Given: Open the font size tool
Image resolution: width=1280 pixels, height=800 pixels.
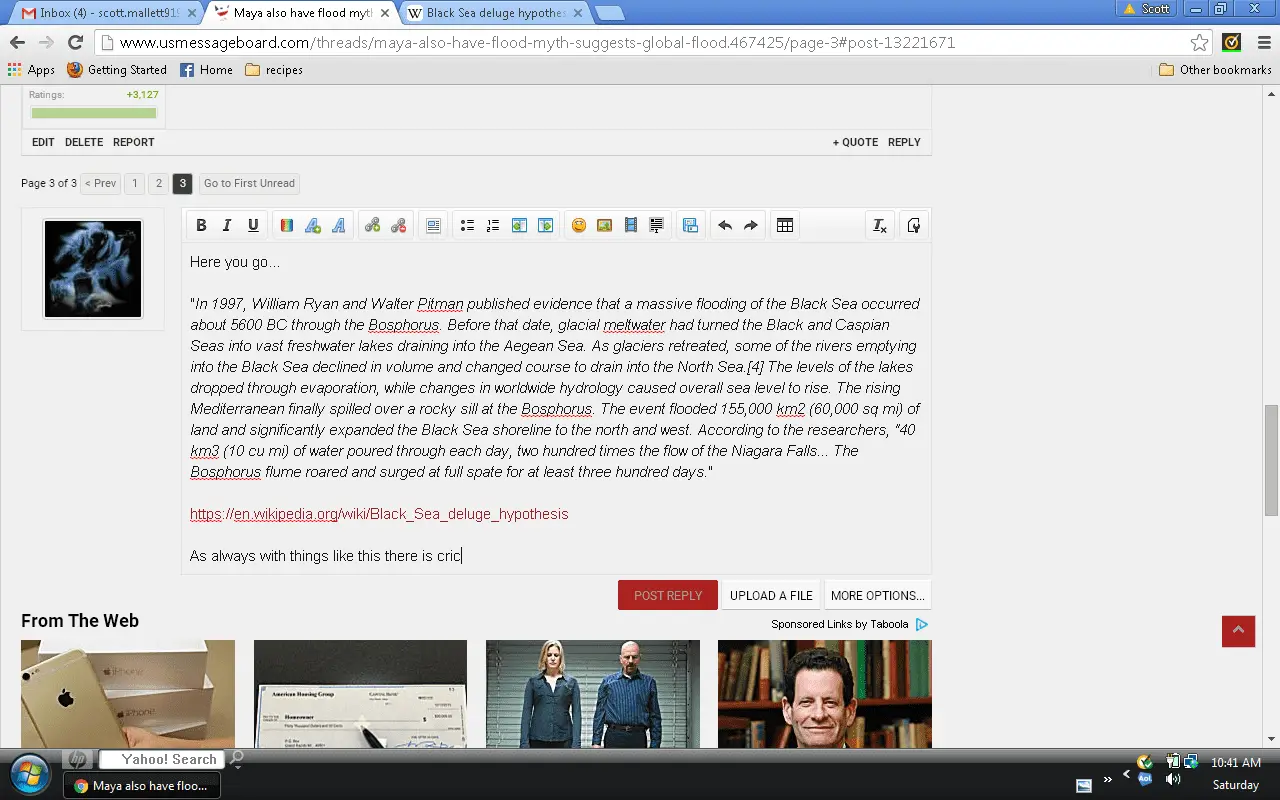Looking at the screenshot, I should tap(313, 226).
